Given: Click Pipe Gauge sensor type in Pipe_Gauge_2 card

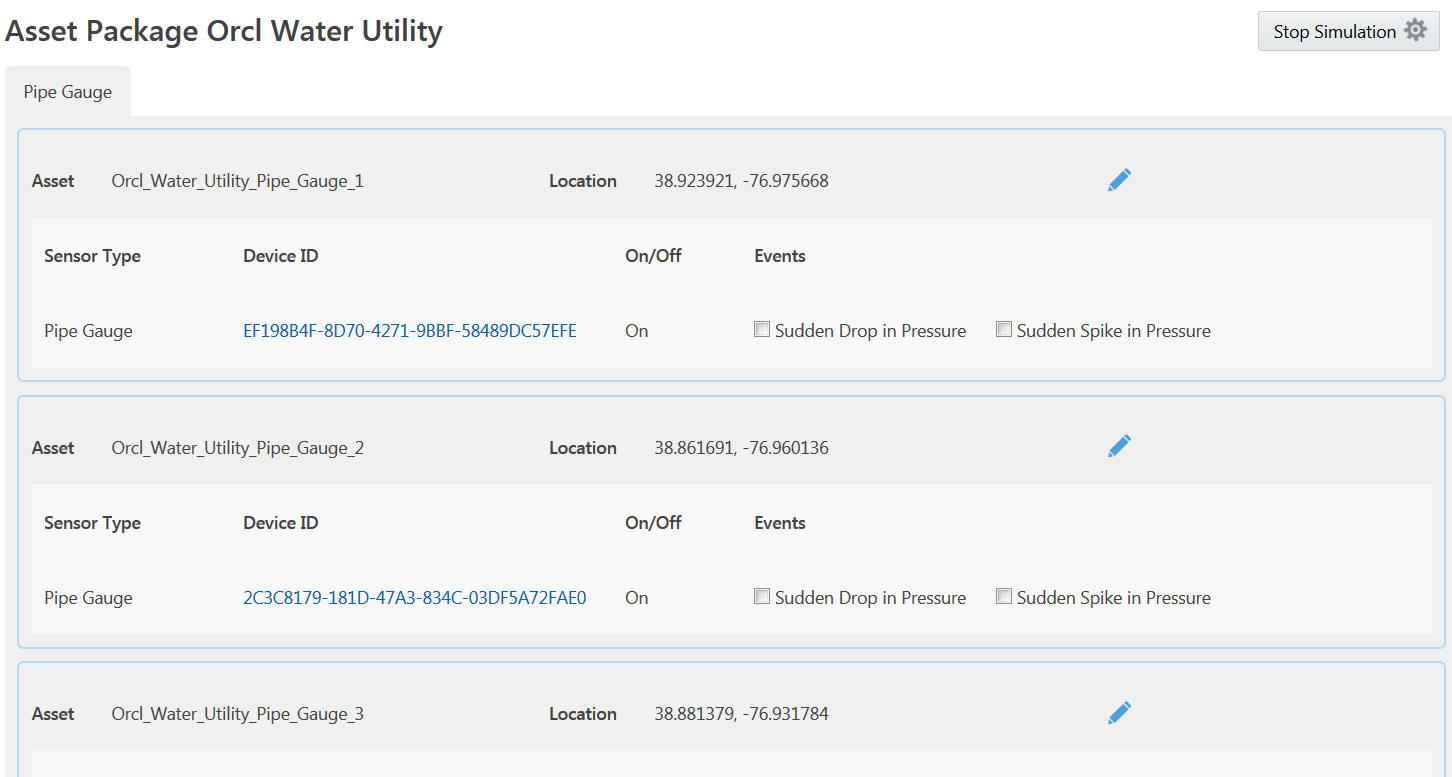Looking at the screenshot, I should (x=88, y=598).
